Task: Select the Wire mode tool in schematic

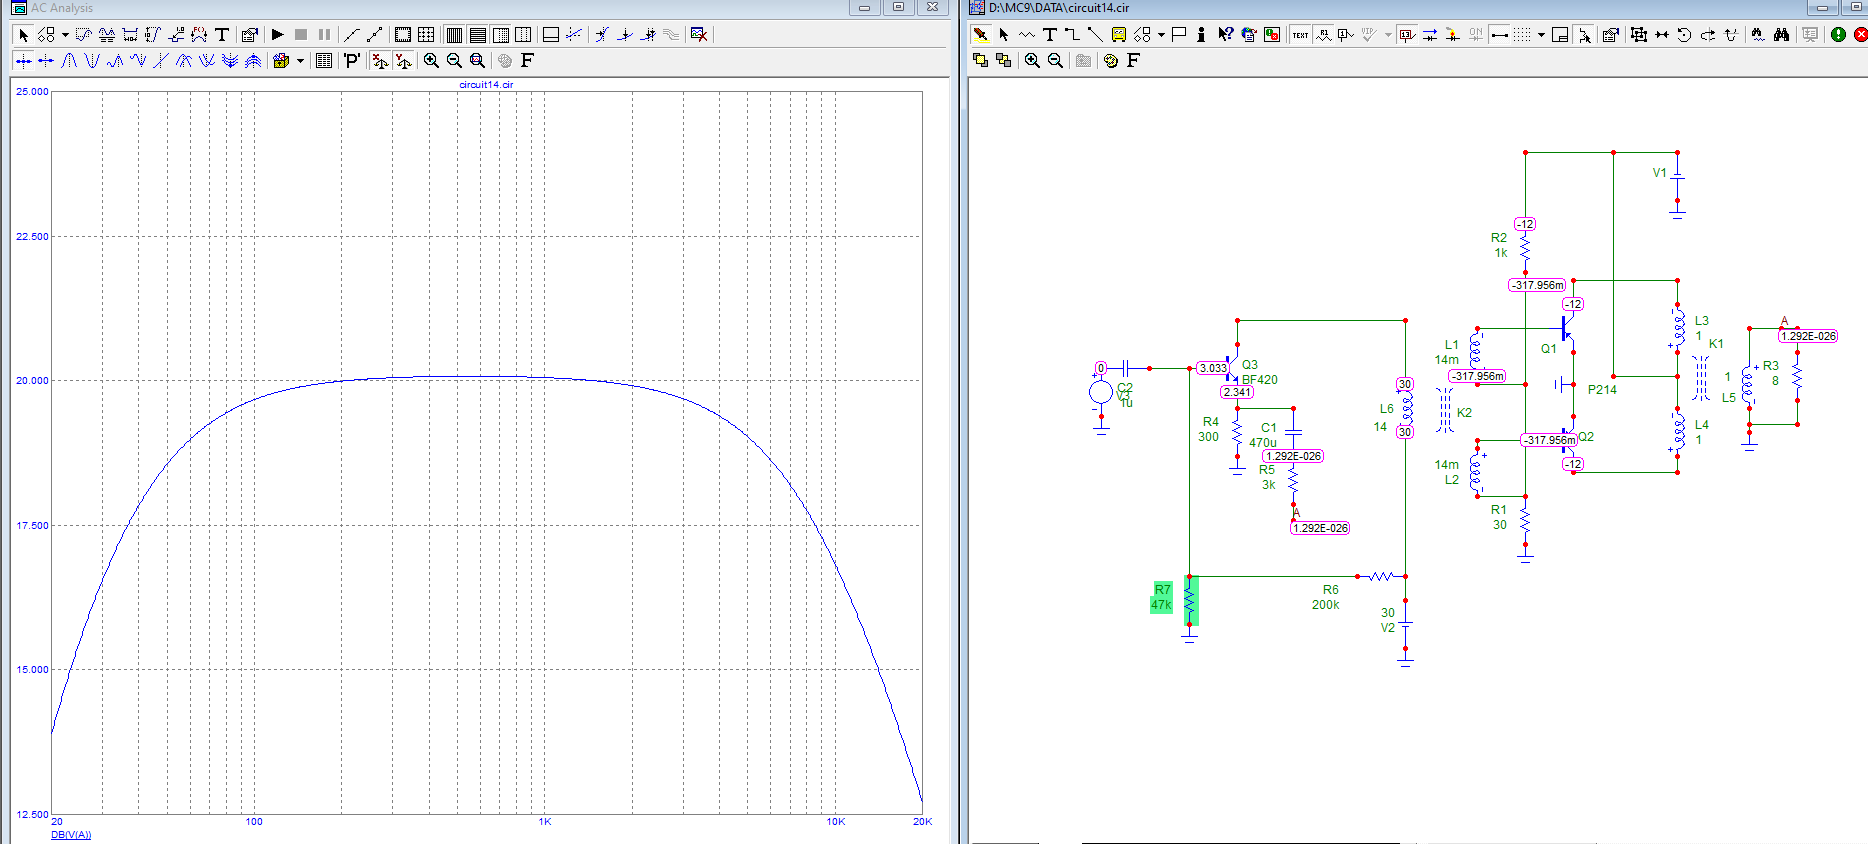Action: click(x=1072, y=35)
